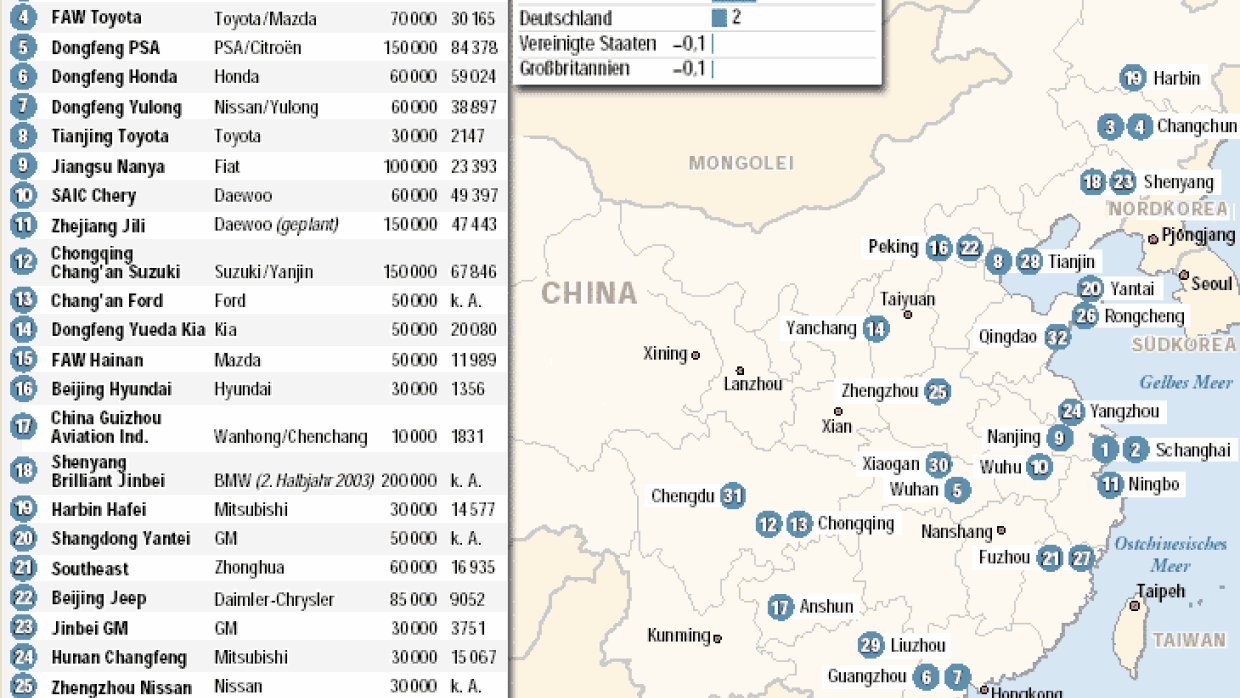The width and height of the screenshot is (1240, 698).
Task: Select marker 31 beside Chengdu on map
Action: (733, 495)
